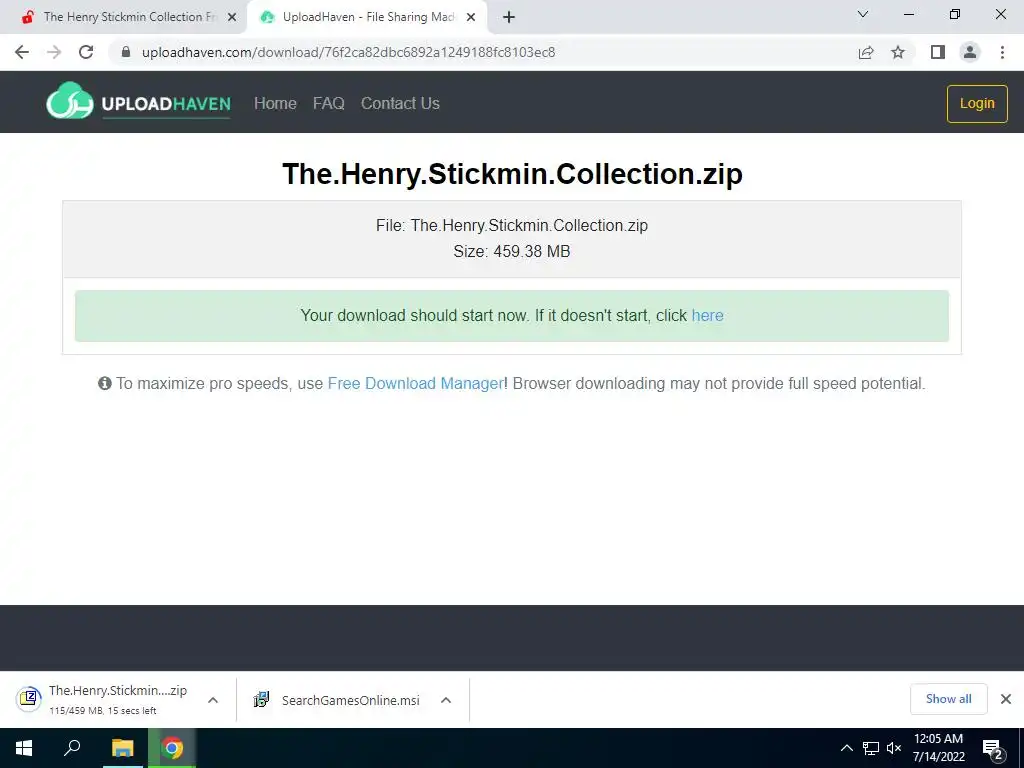Open the Chrome profile avatar
1024x768 pixels.
970,52
